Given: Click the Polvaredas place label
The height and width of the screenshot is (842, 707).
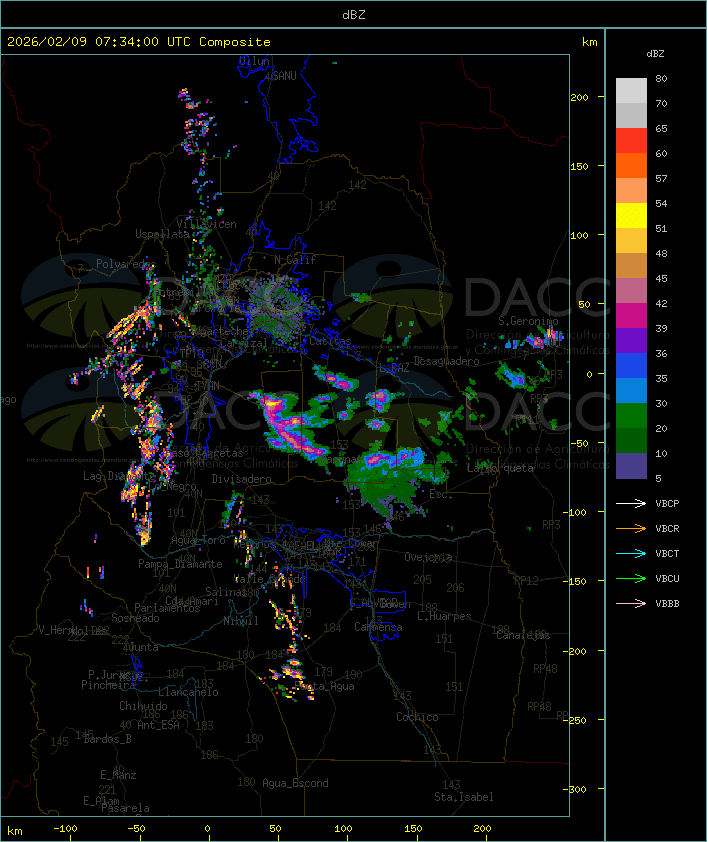Looking at the screenshot, I should click(126, 264).
